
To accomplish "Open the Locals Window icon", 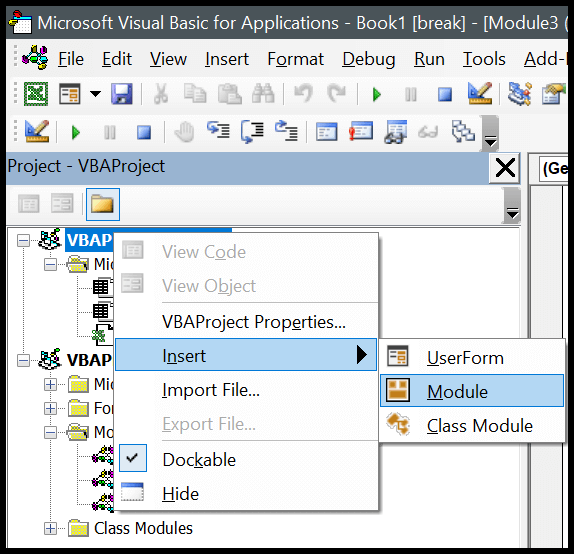I will (x=327, y=132).
